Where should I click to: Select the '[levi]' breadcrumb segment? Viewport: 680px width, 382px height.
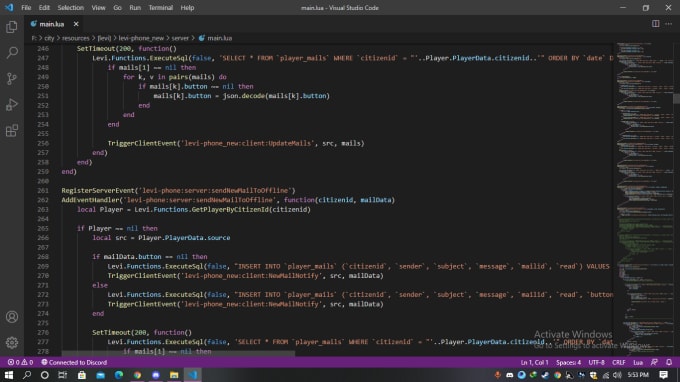(104, 38)
